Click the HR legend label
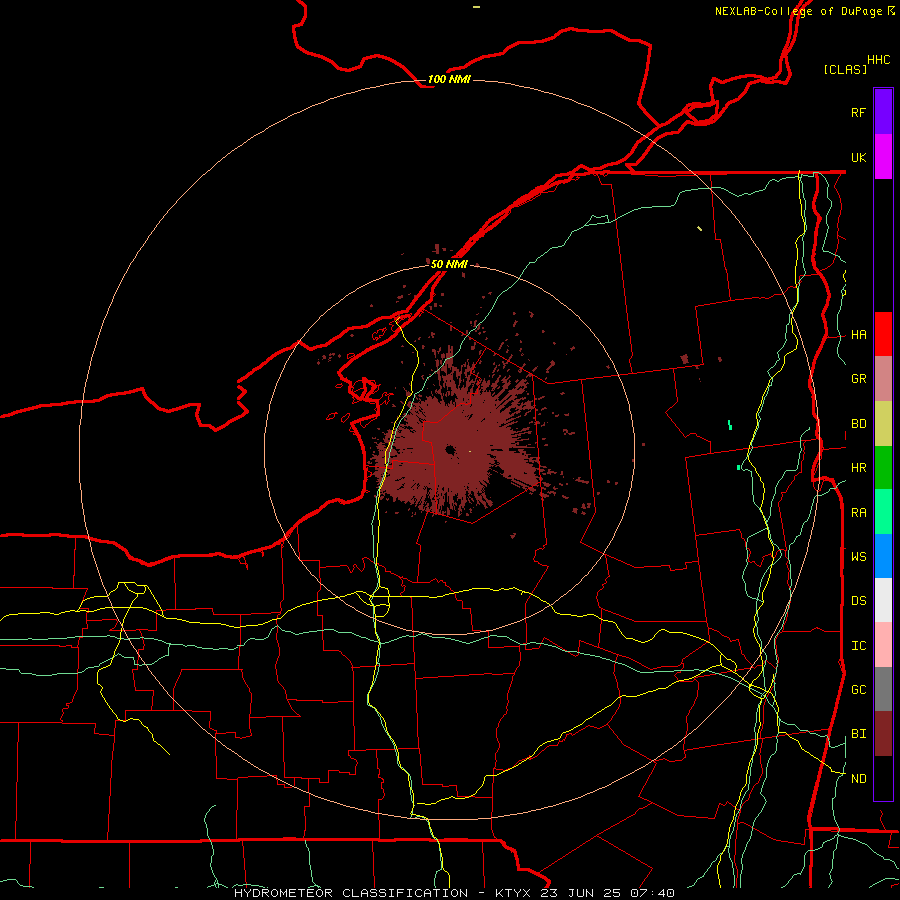This screenshot has width=900, height=900. pyautogui.click(x=858, y=468)
